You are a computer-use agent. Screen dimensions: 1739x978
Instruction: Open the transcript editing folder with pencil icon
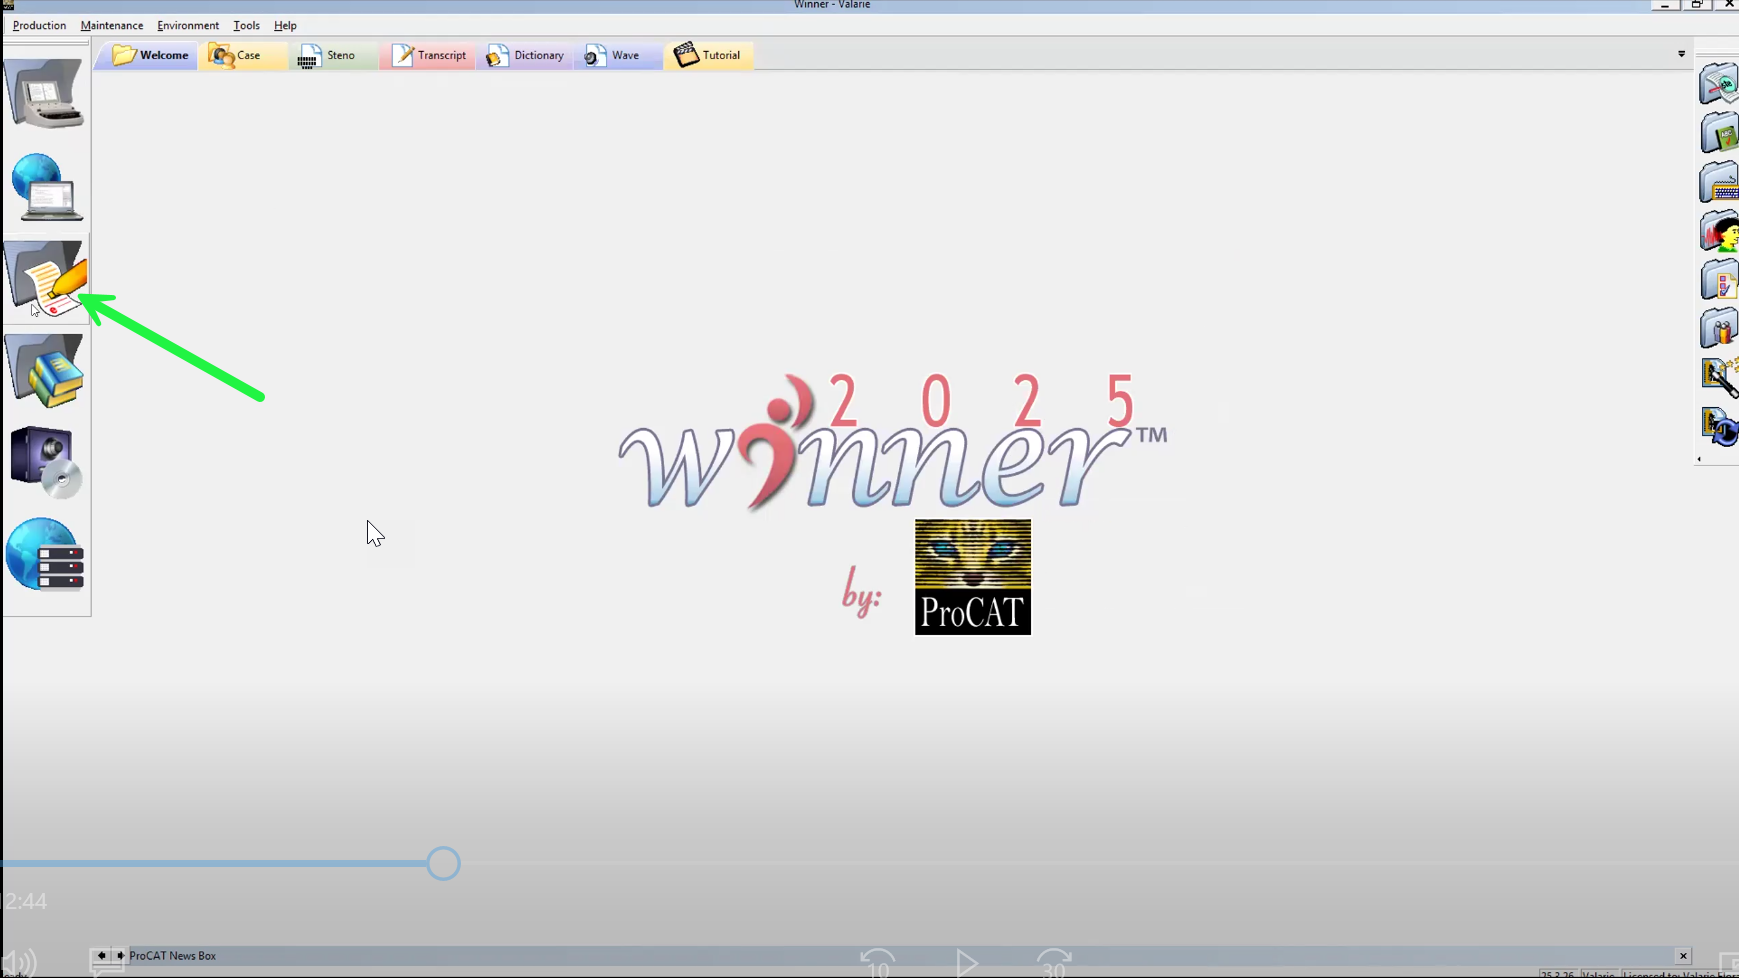tap(46, 278)
